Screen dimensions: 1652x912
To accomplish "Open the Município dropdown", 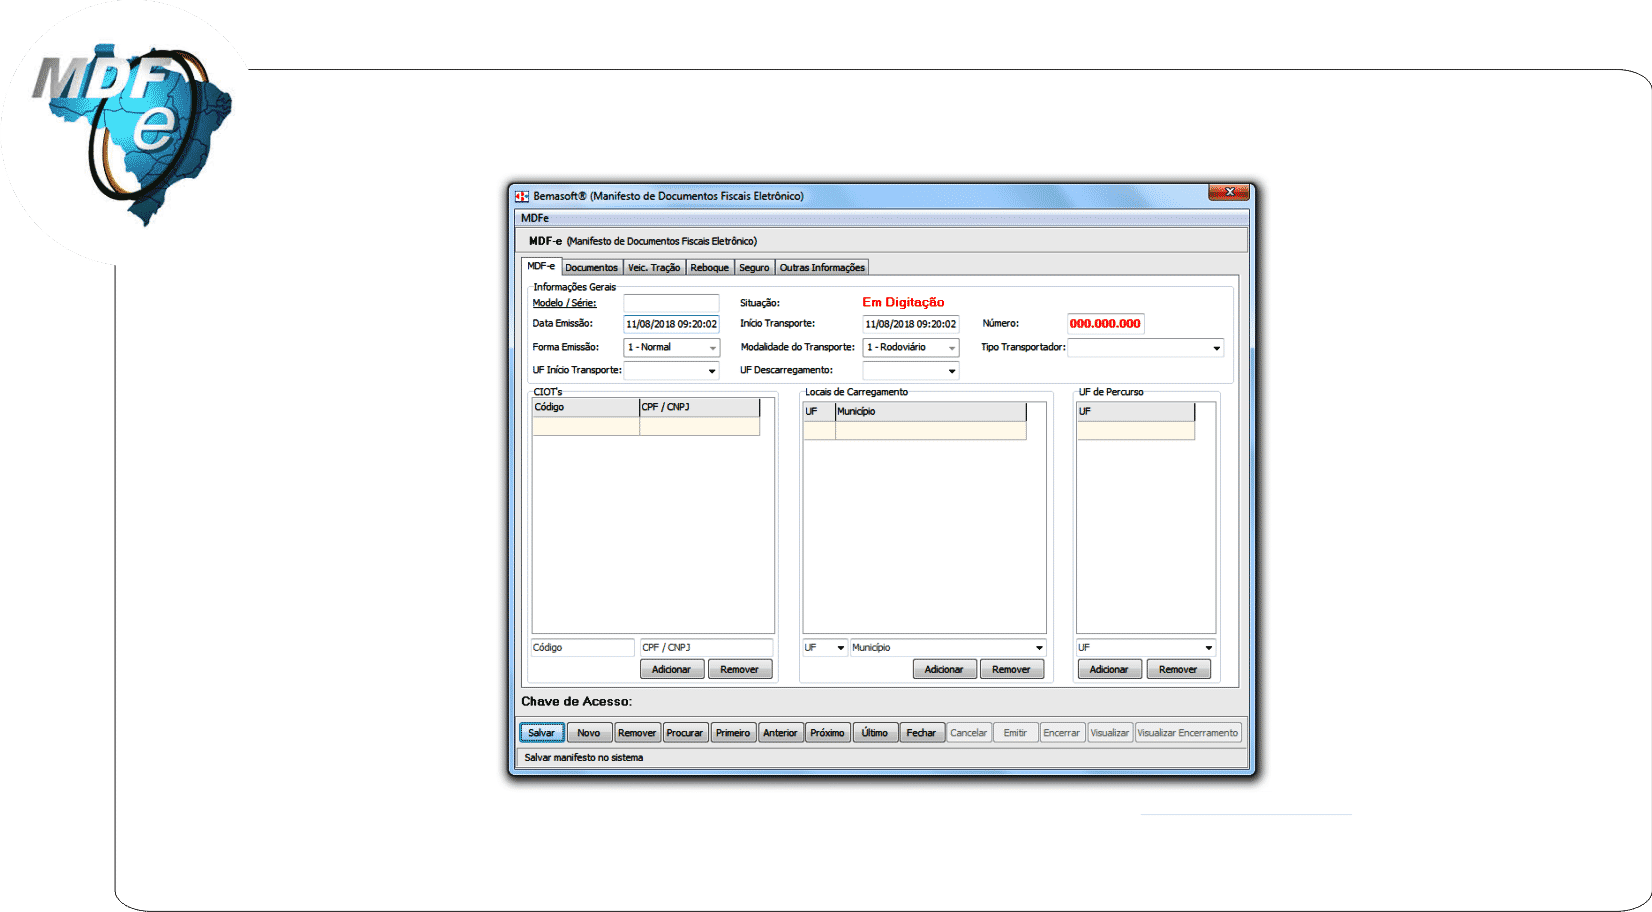I will (948, 647).
